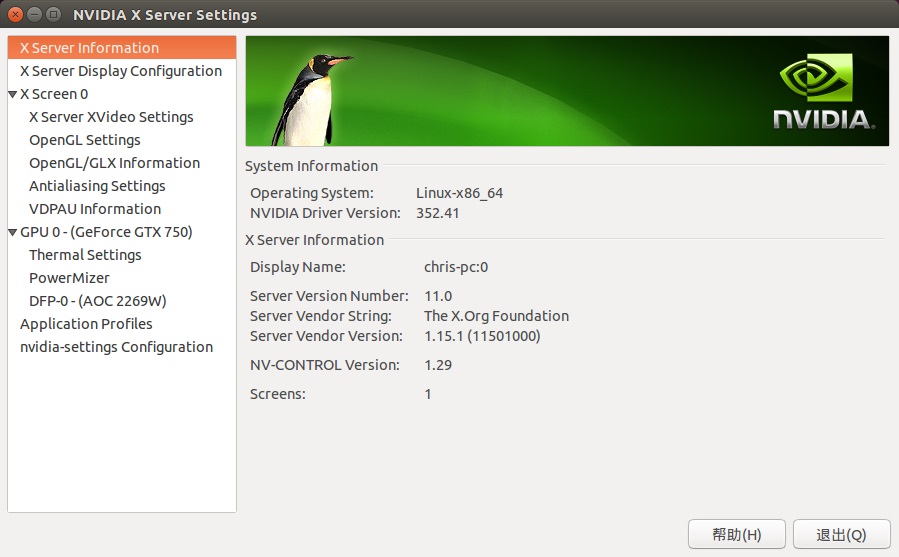This screenshot has height=557, width=899.
Task: Open the OpenGL Settings page
Action: 85,139
